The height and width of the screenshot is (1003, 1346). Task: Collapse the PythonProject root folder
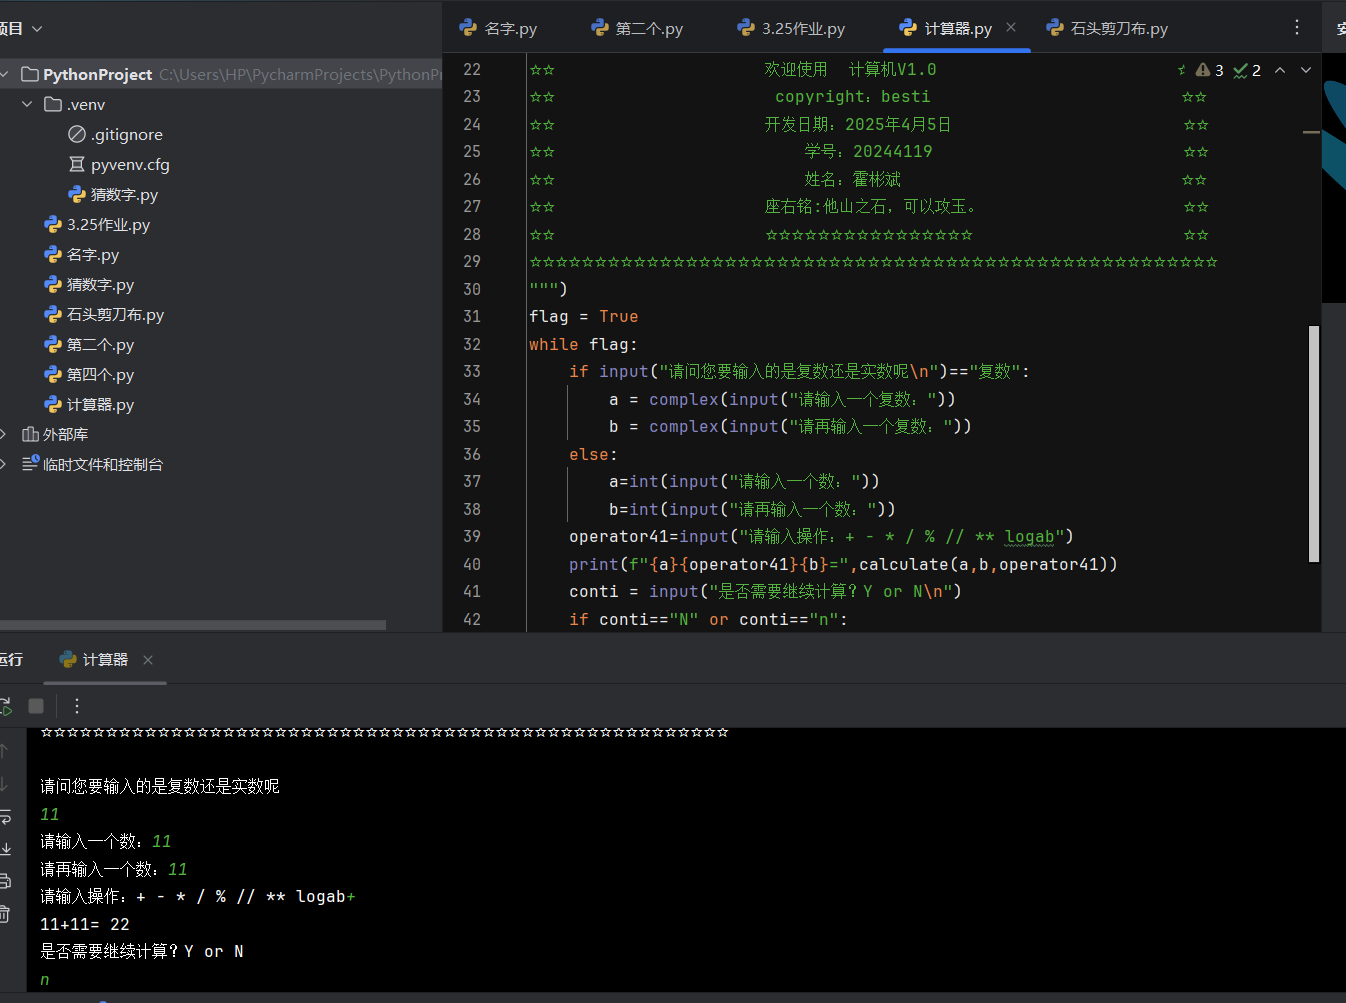[4, 75]
